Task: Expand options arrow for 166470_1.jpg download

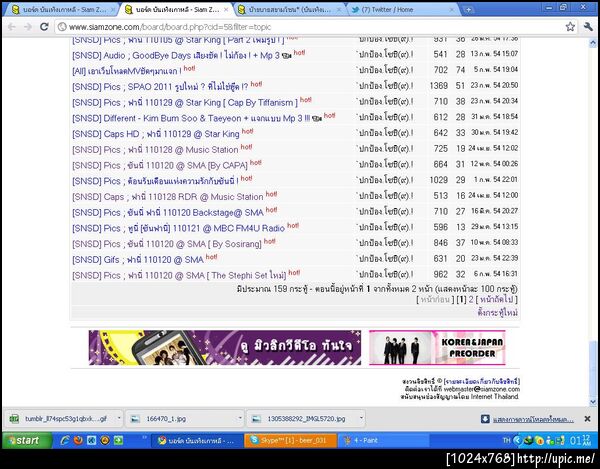Action: point(240,418)
